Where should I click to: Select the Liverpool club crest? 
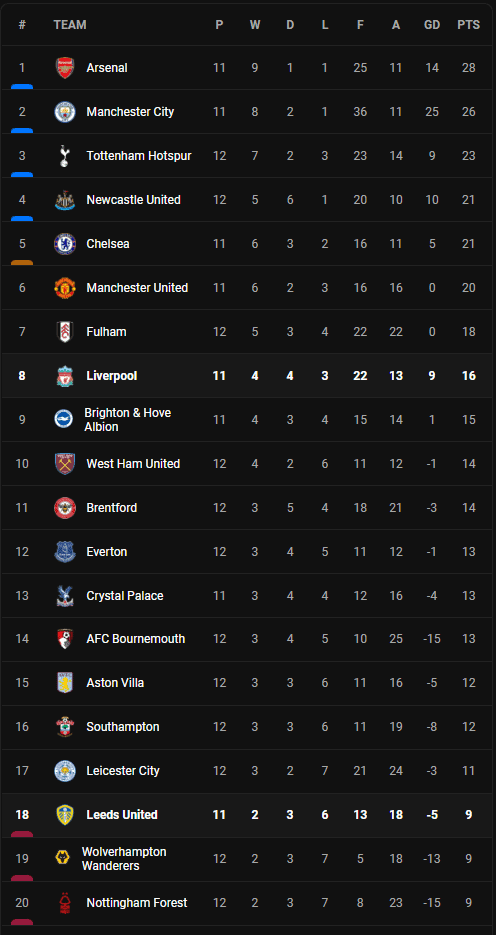click(x=65, y=376)
